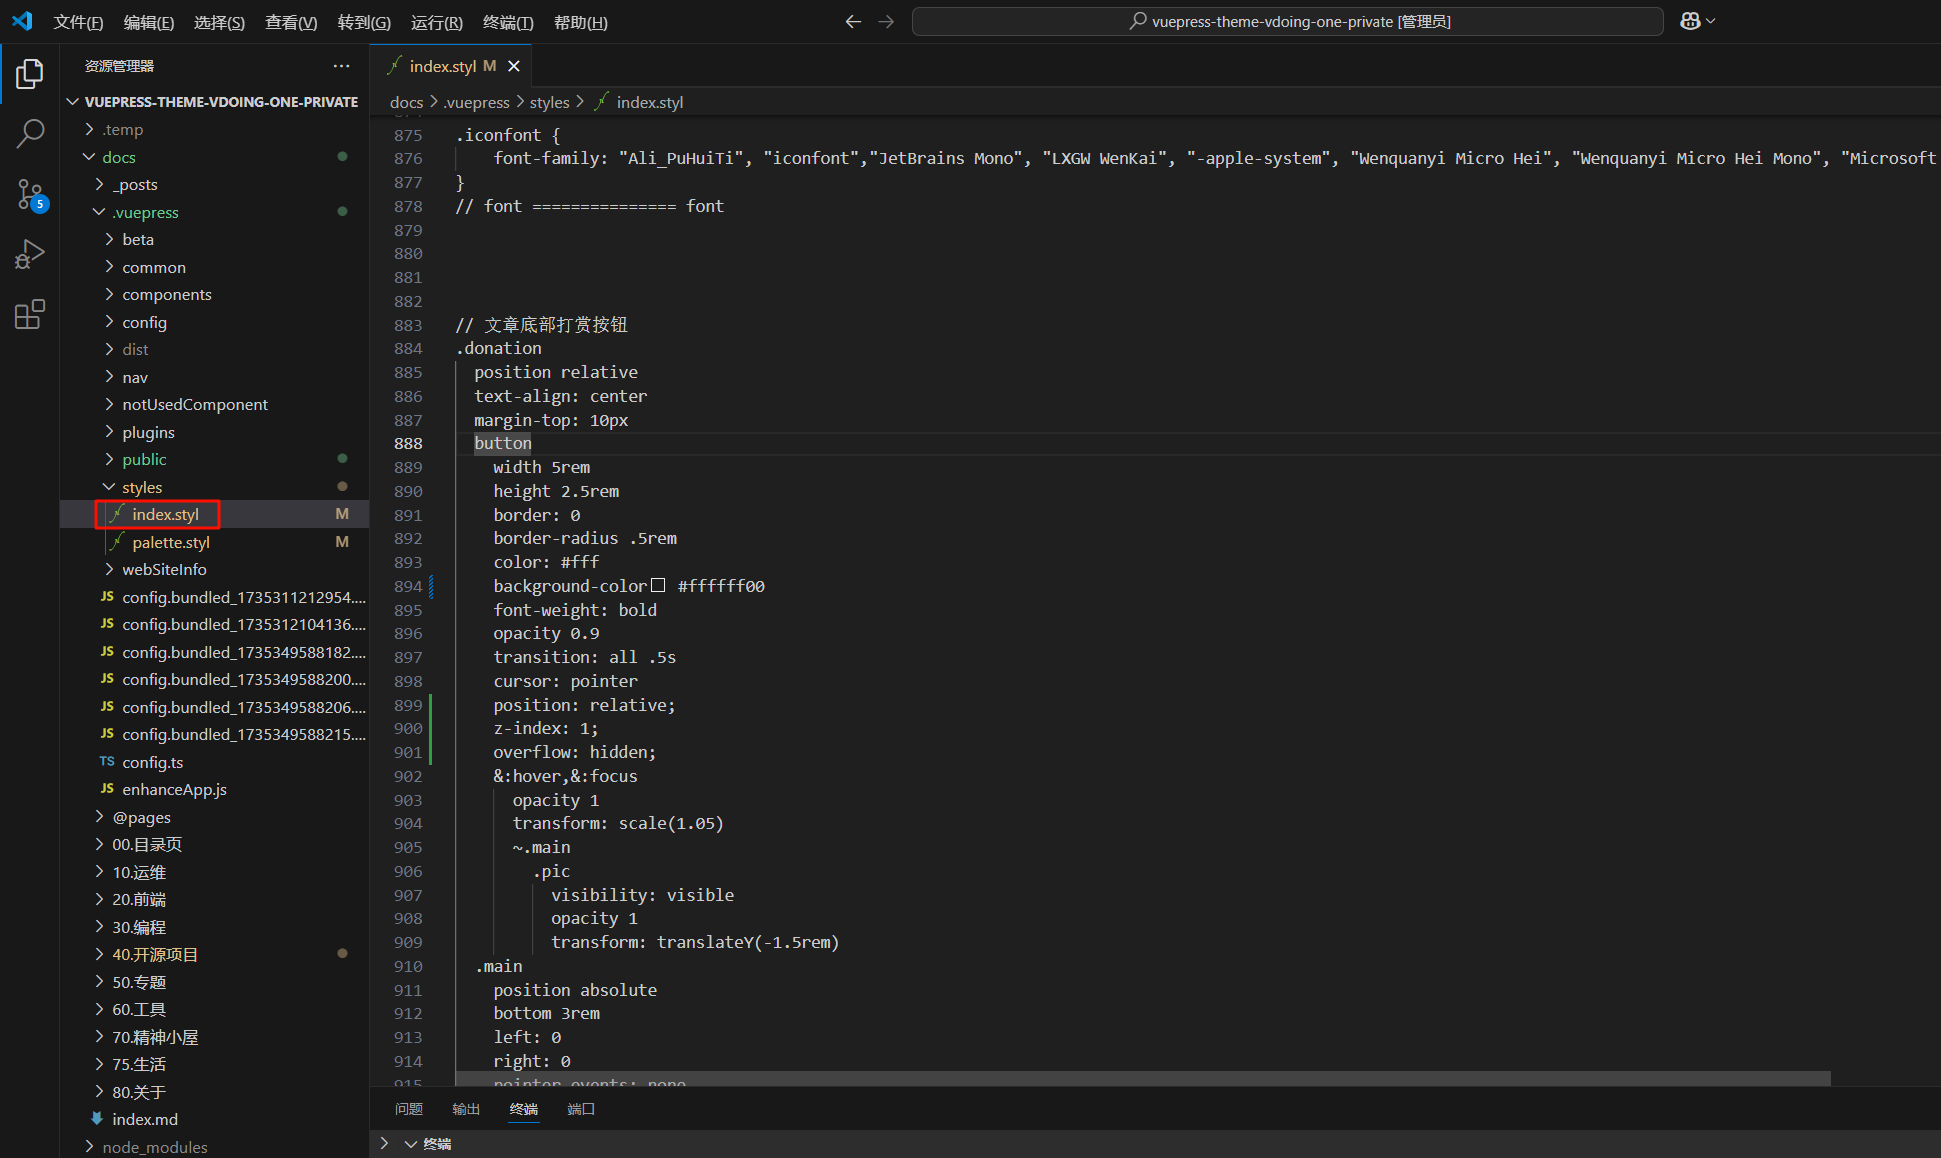Open config.ts file in explorer
The height and width of the screenshot is (1158, 1941).
pyautogui.click(x=153, y=762)
